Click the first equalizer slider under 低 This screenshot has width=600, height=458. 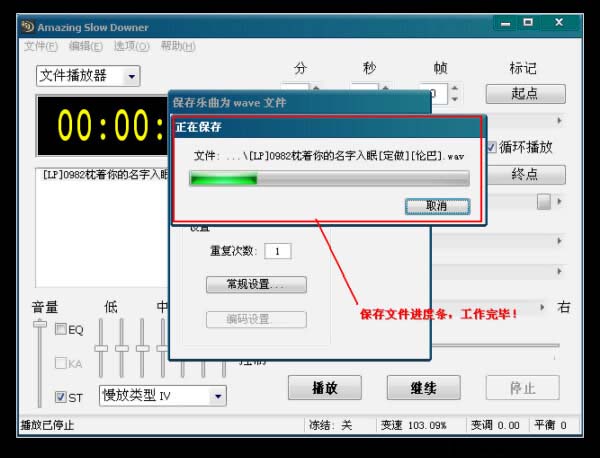[x=101, y=348]
